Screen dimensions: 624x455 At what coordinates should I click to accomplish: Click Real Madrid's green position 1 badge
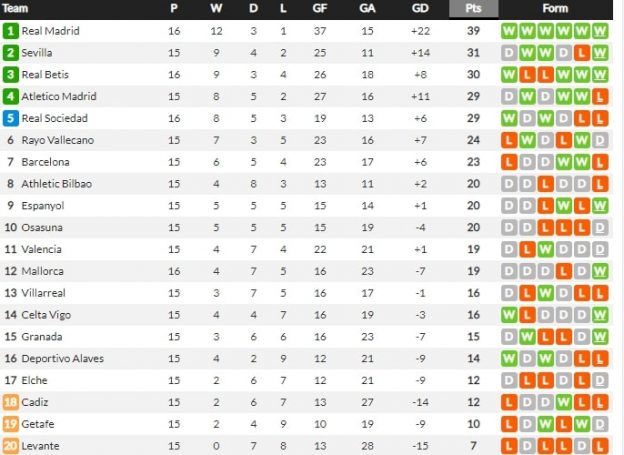(x=10, y=31)
